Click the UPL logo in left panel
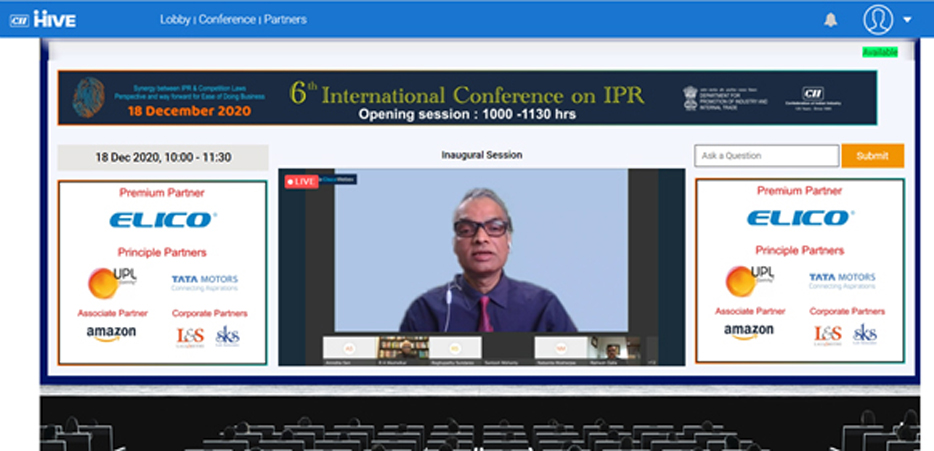The width and height of the screenshot is (934, 451). [x=112, y=282]
